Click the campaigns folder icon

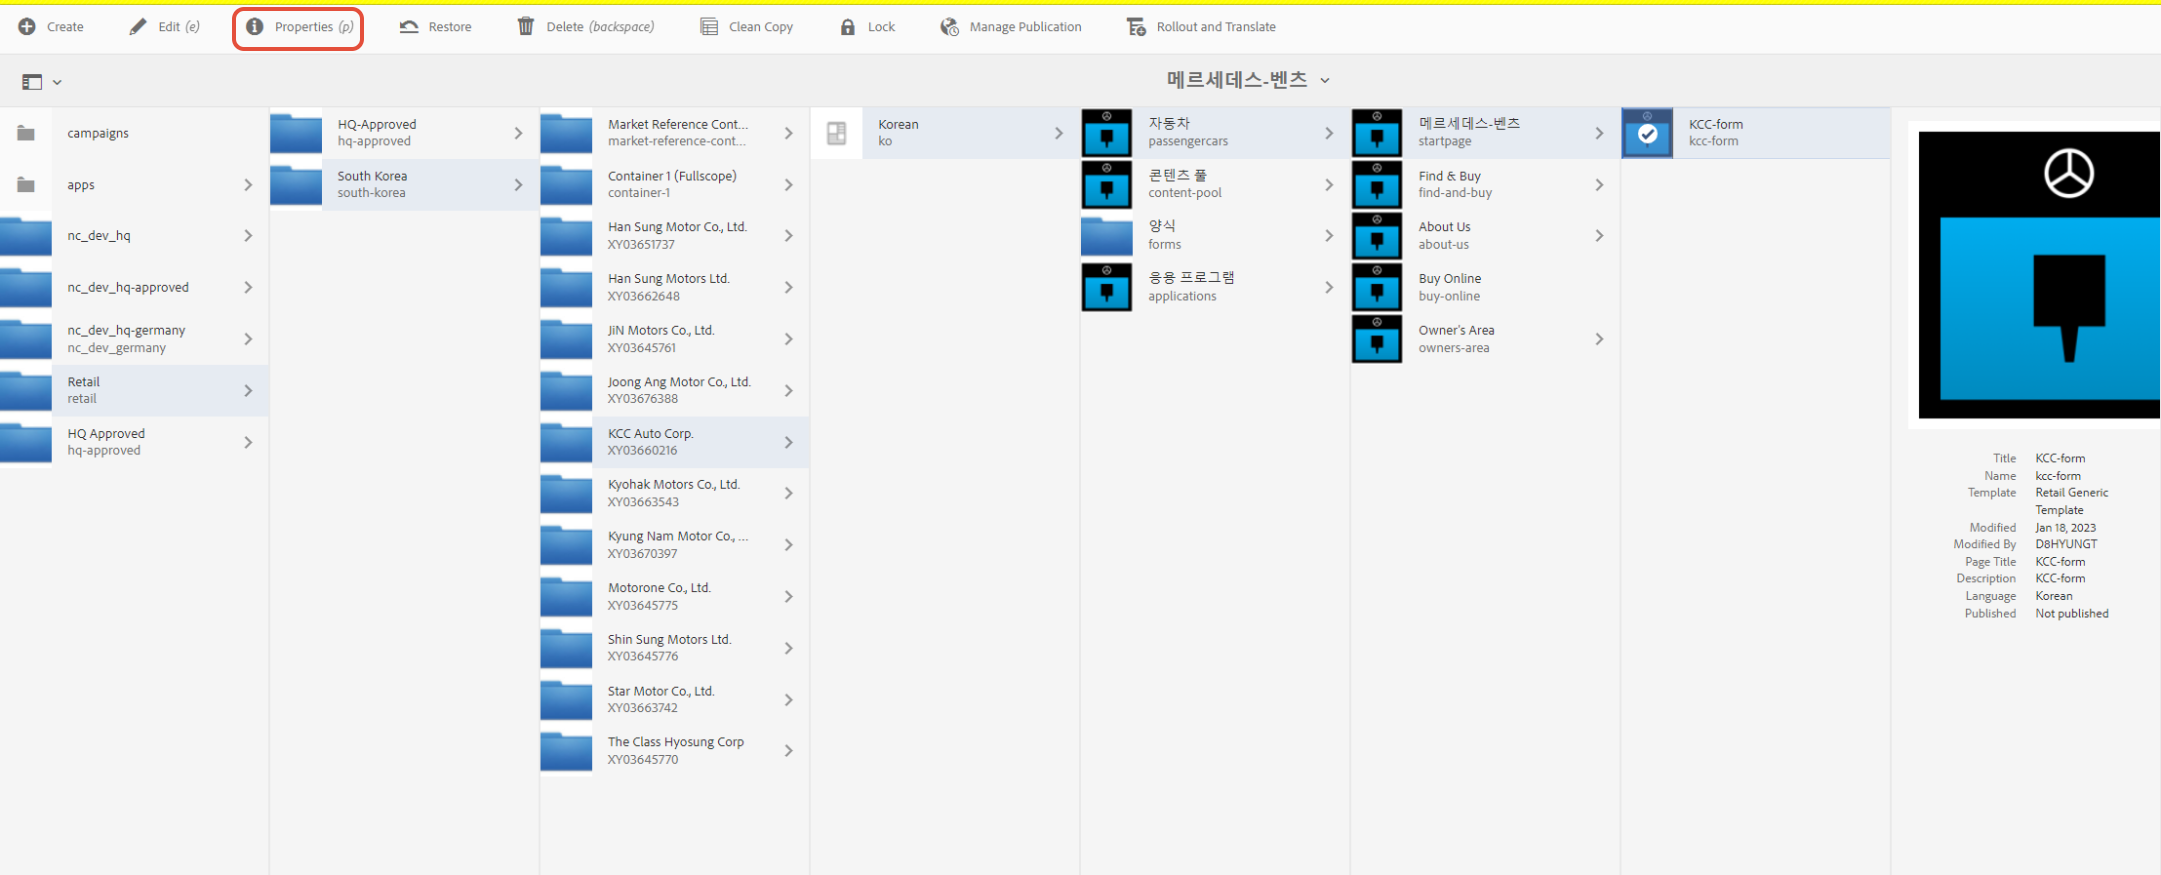tap(26, 133)
